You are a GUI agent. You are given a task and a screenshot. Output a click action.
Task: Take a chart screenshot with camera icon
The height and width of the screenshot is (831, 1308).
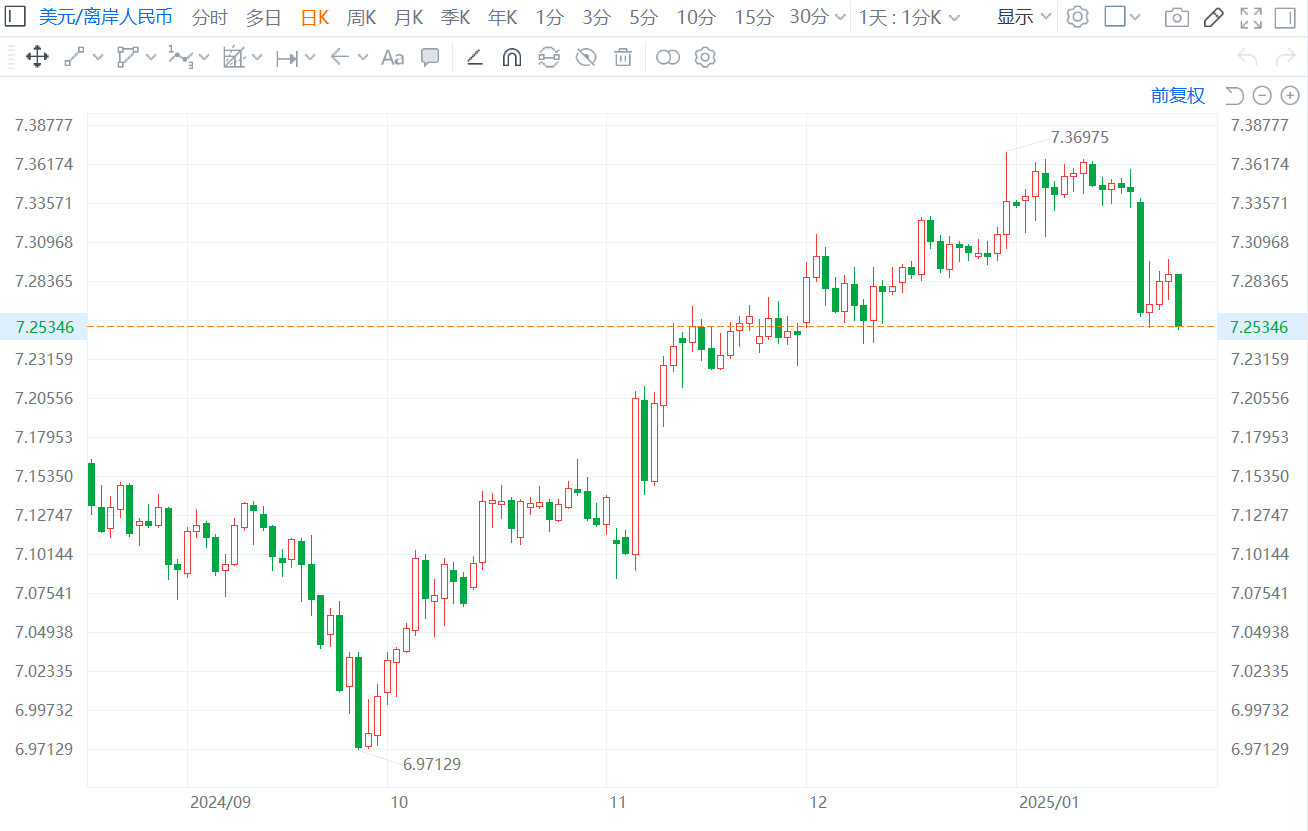[x=1177, y=17]
